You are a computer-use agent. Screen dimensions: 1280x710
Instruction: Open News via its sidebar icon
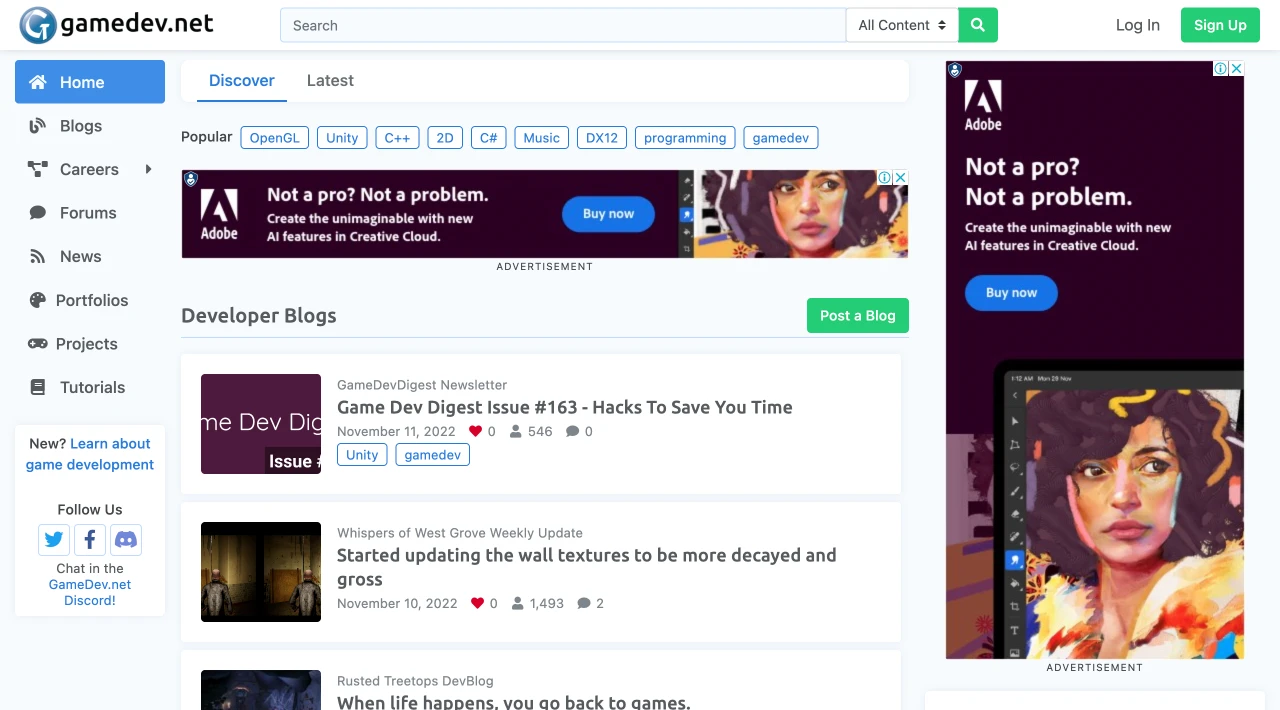pos(36,257)
